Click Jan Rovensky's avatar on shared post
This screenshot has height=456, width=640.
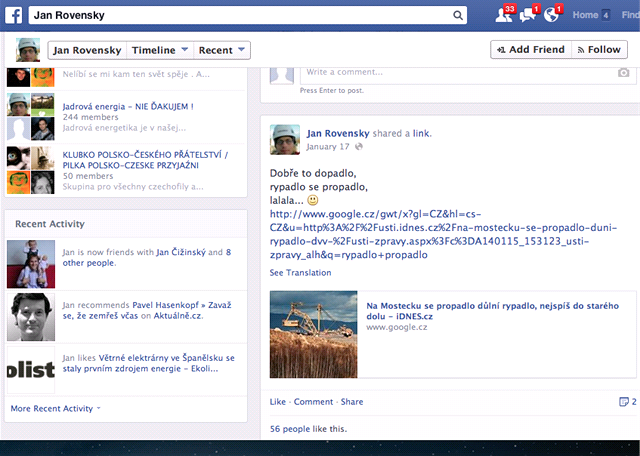pyautogui.click(x=284, y=139)
